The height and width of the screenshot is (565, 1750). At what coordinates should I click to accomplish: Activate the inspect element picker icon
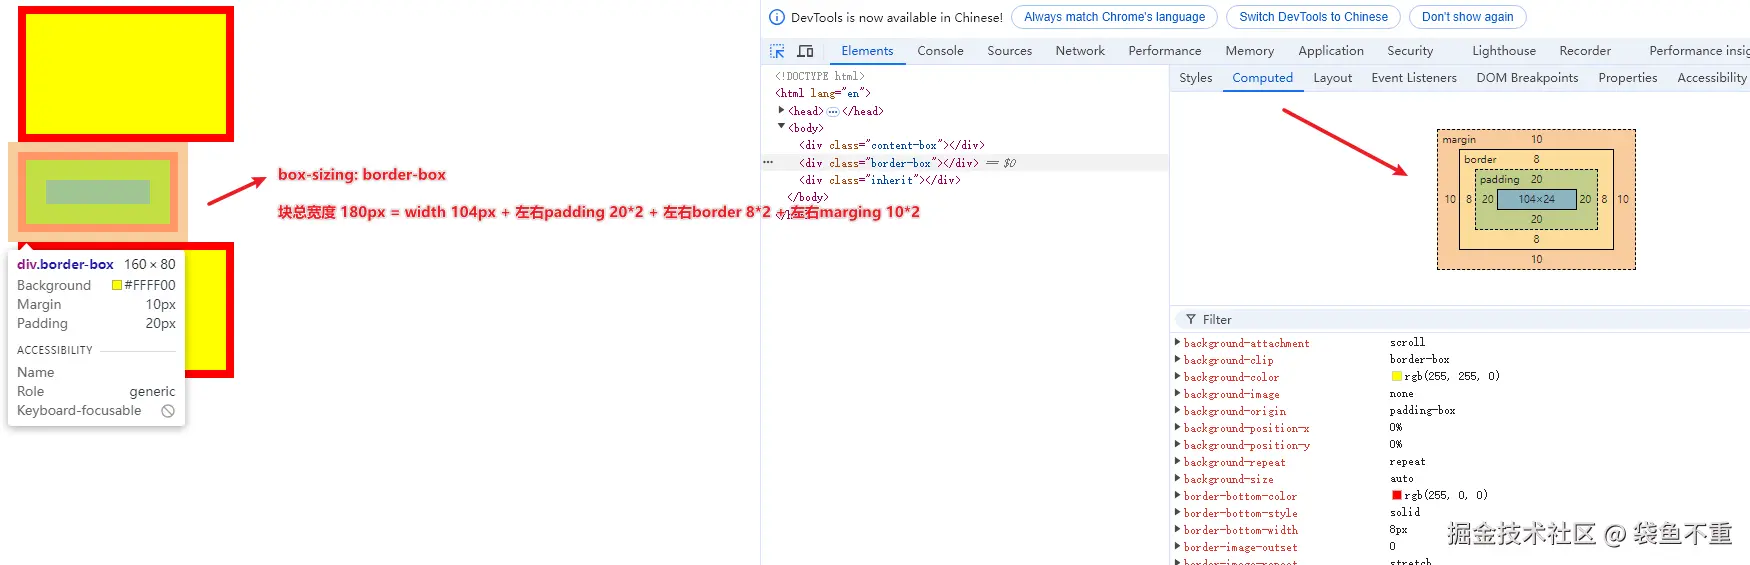(777, 51)
